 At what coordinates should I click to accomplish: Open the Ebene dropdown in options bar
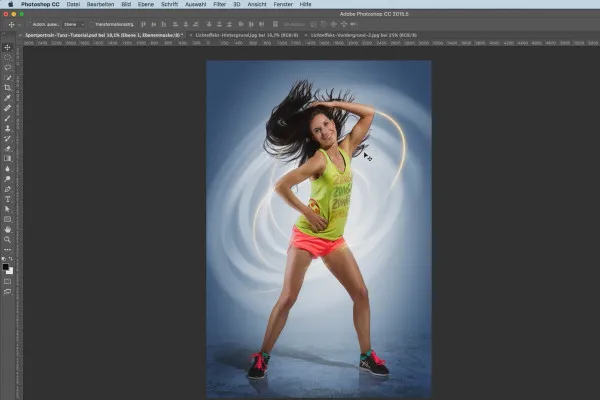point(73,24)
